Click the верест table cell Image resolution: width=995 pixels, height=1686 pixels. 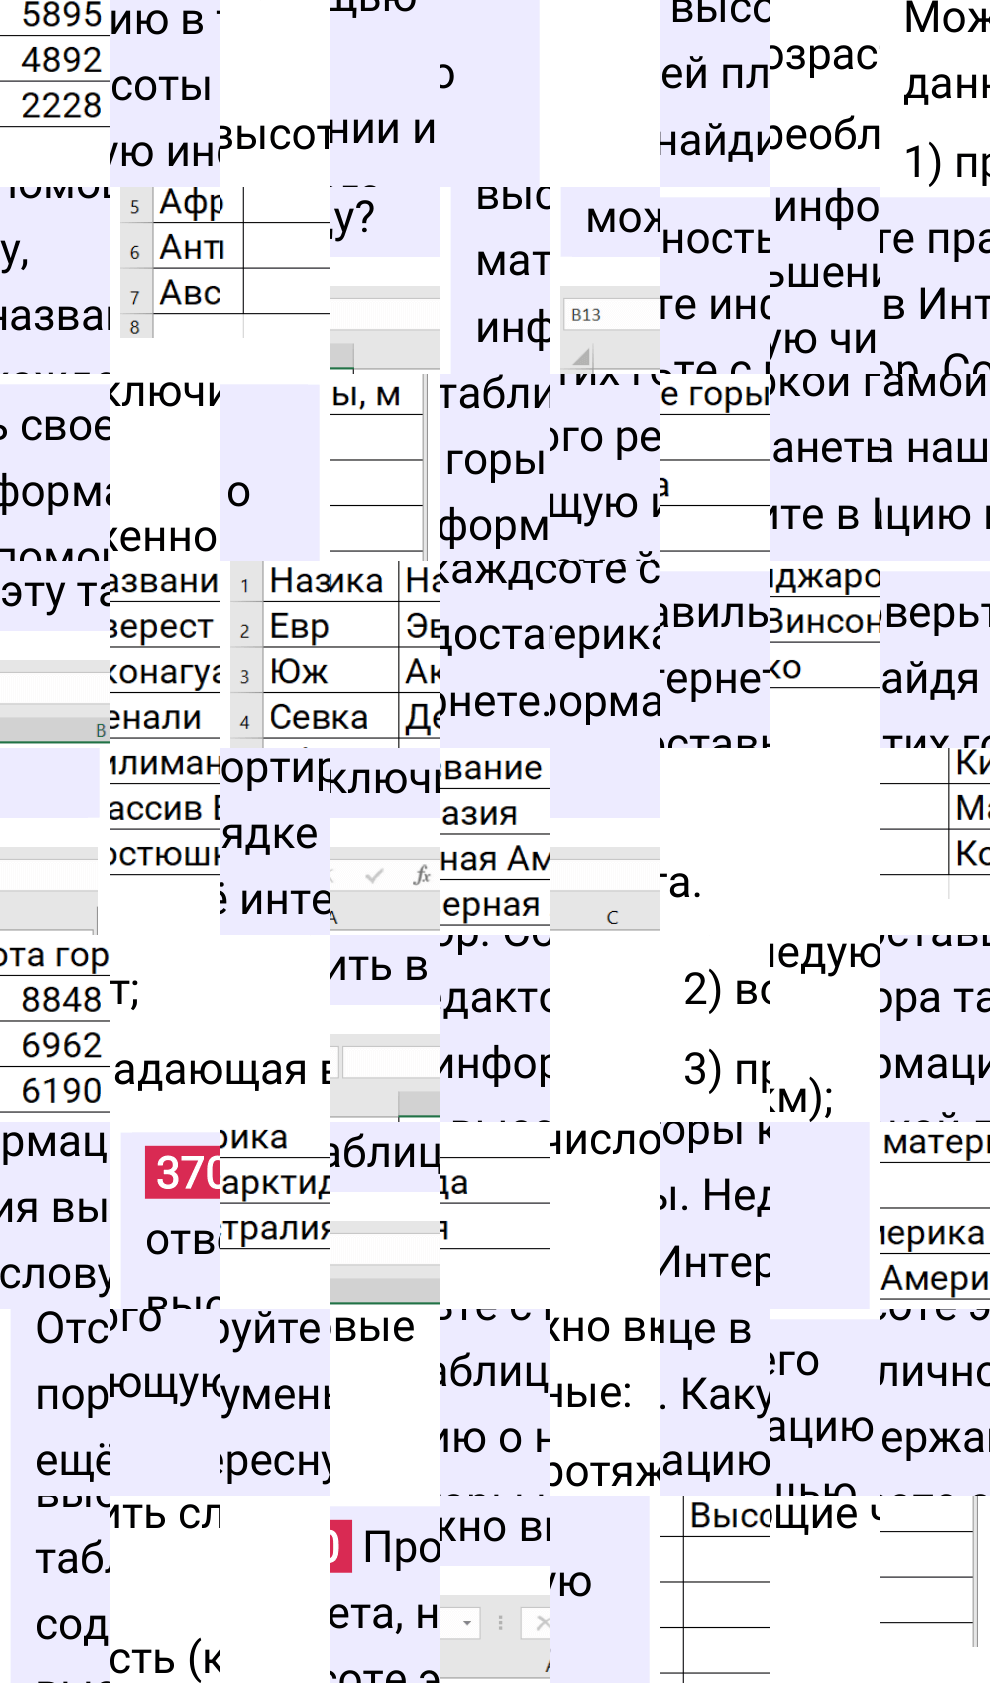pos(165,627)
